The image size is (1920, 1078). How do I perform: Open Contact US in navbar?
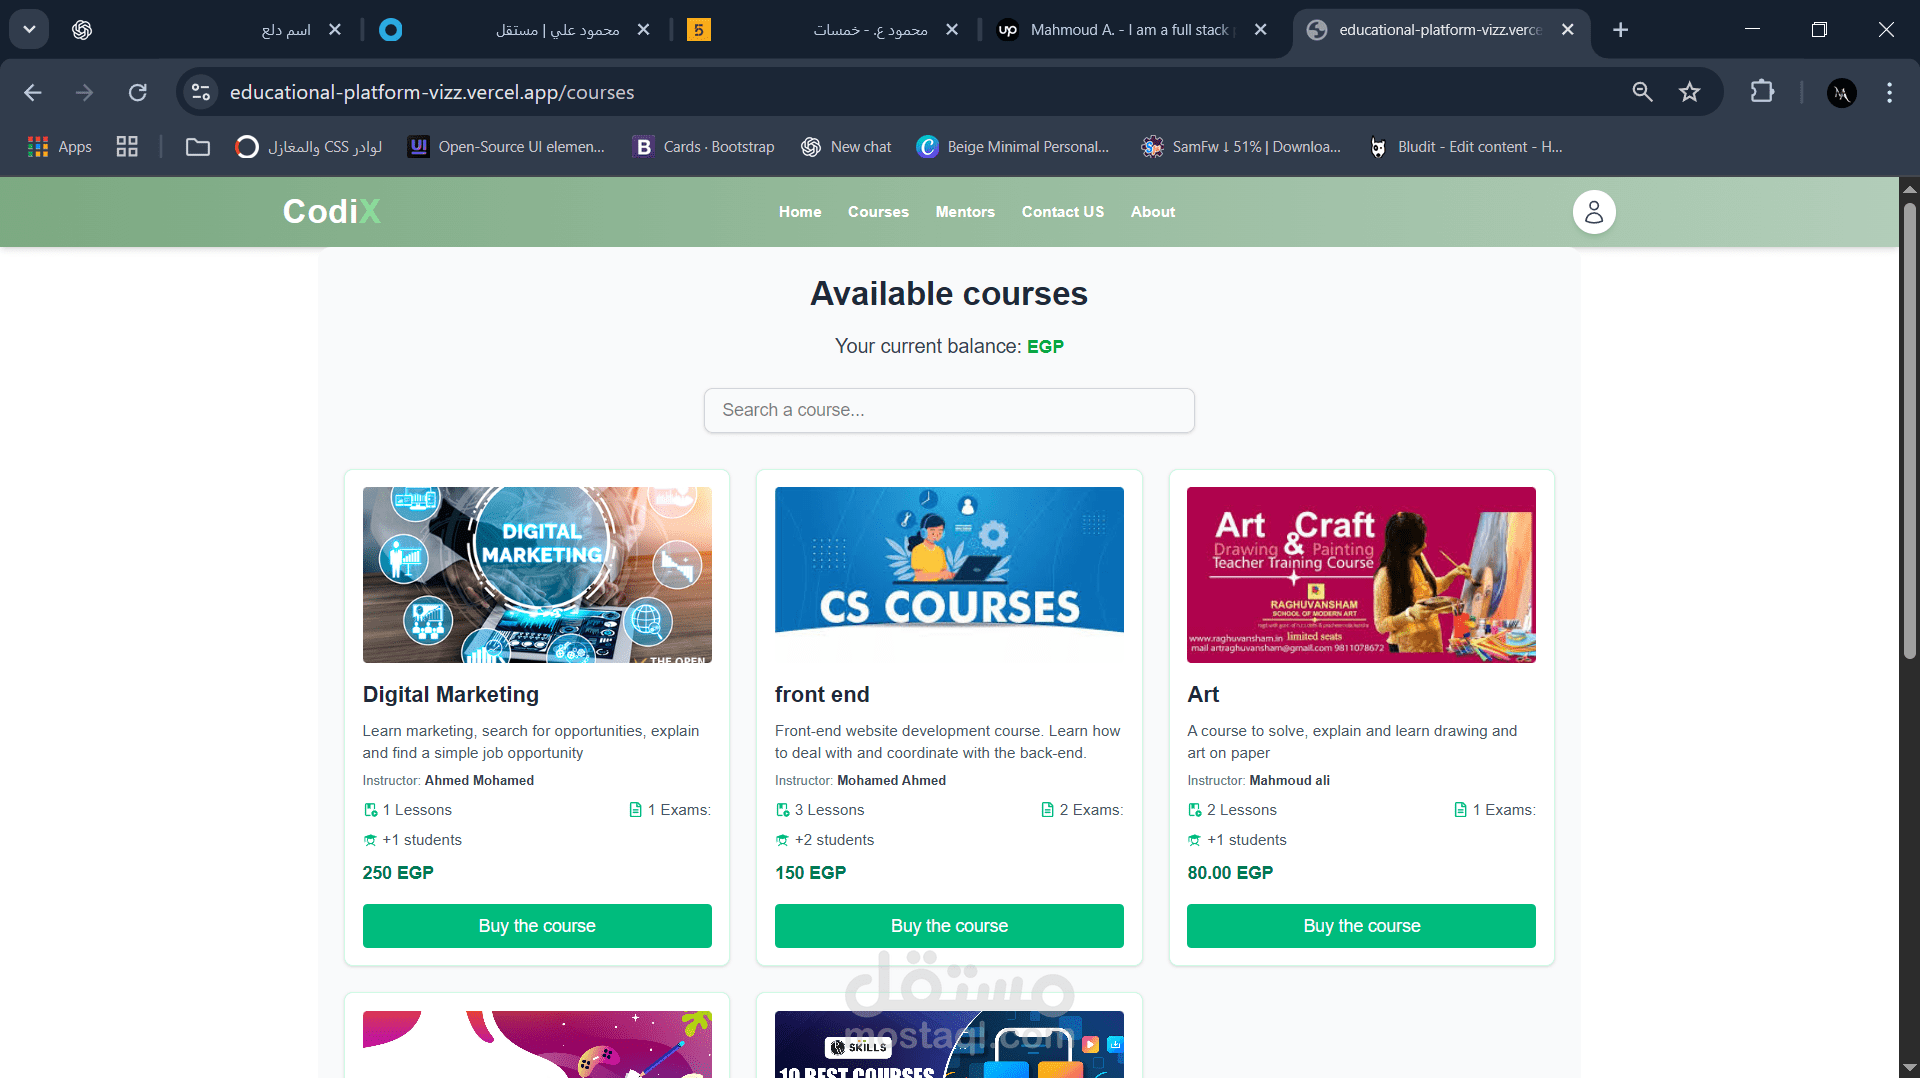click(x=1063, y=212)
